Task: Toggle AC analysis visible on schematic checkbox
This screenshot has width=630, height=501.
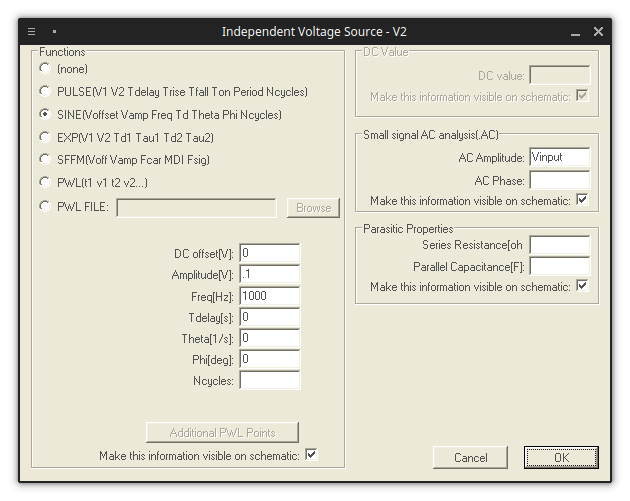Action: [582, 200]
